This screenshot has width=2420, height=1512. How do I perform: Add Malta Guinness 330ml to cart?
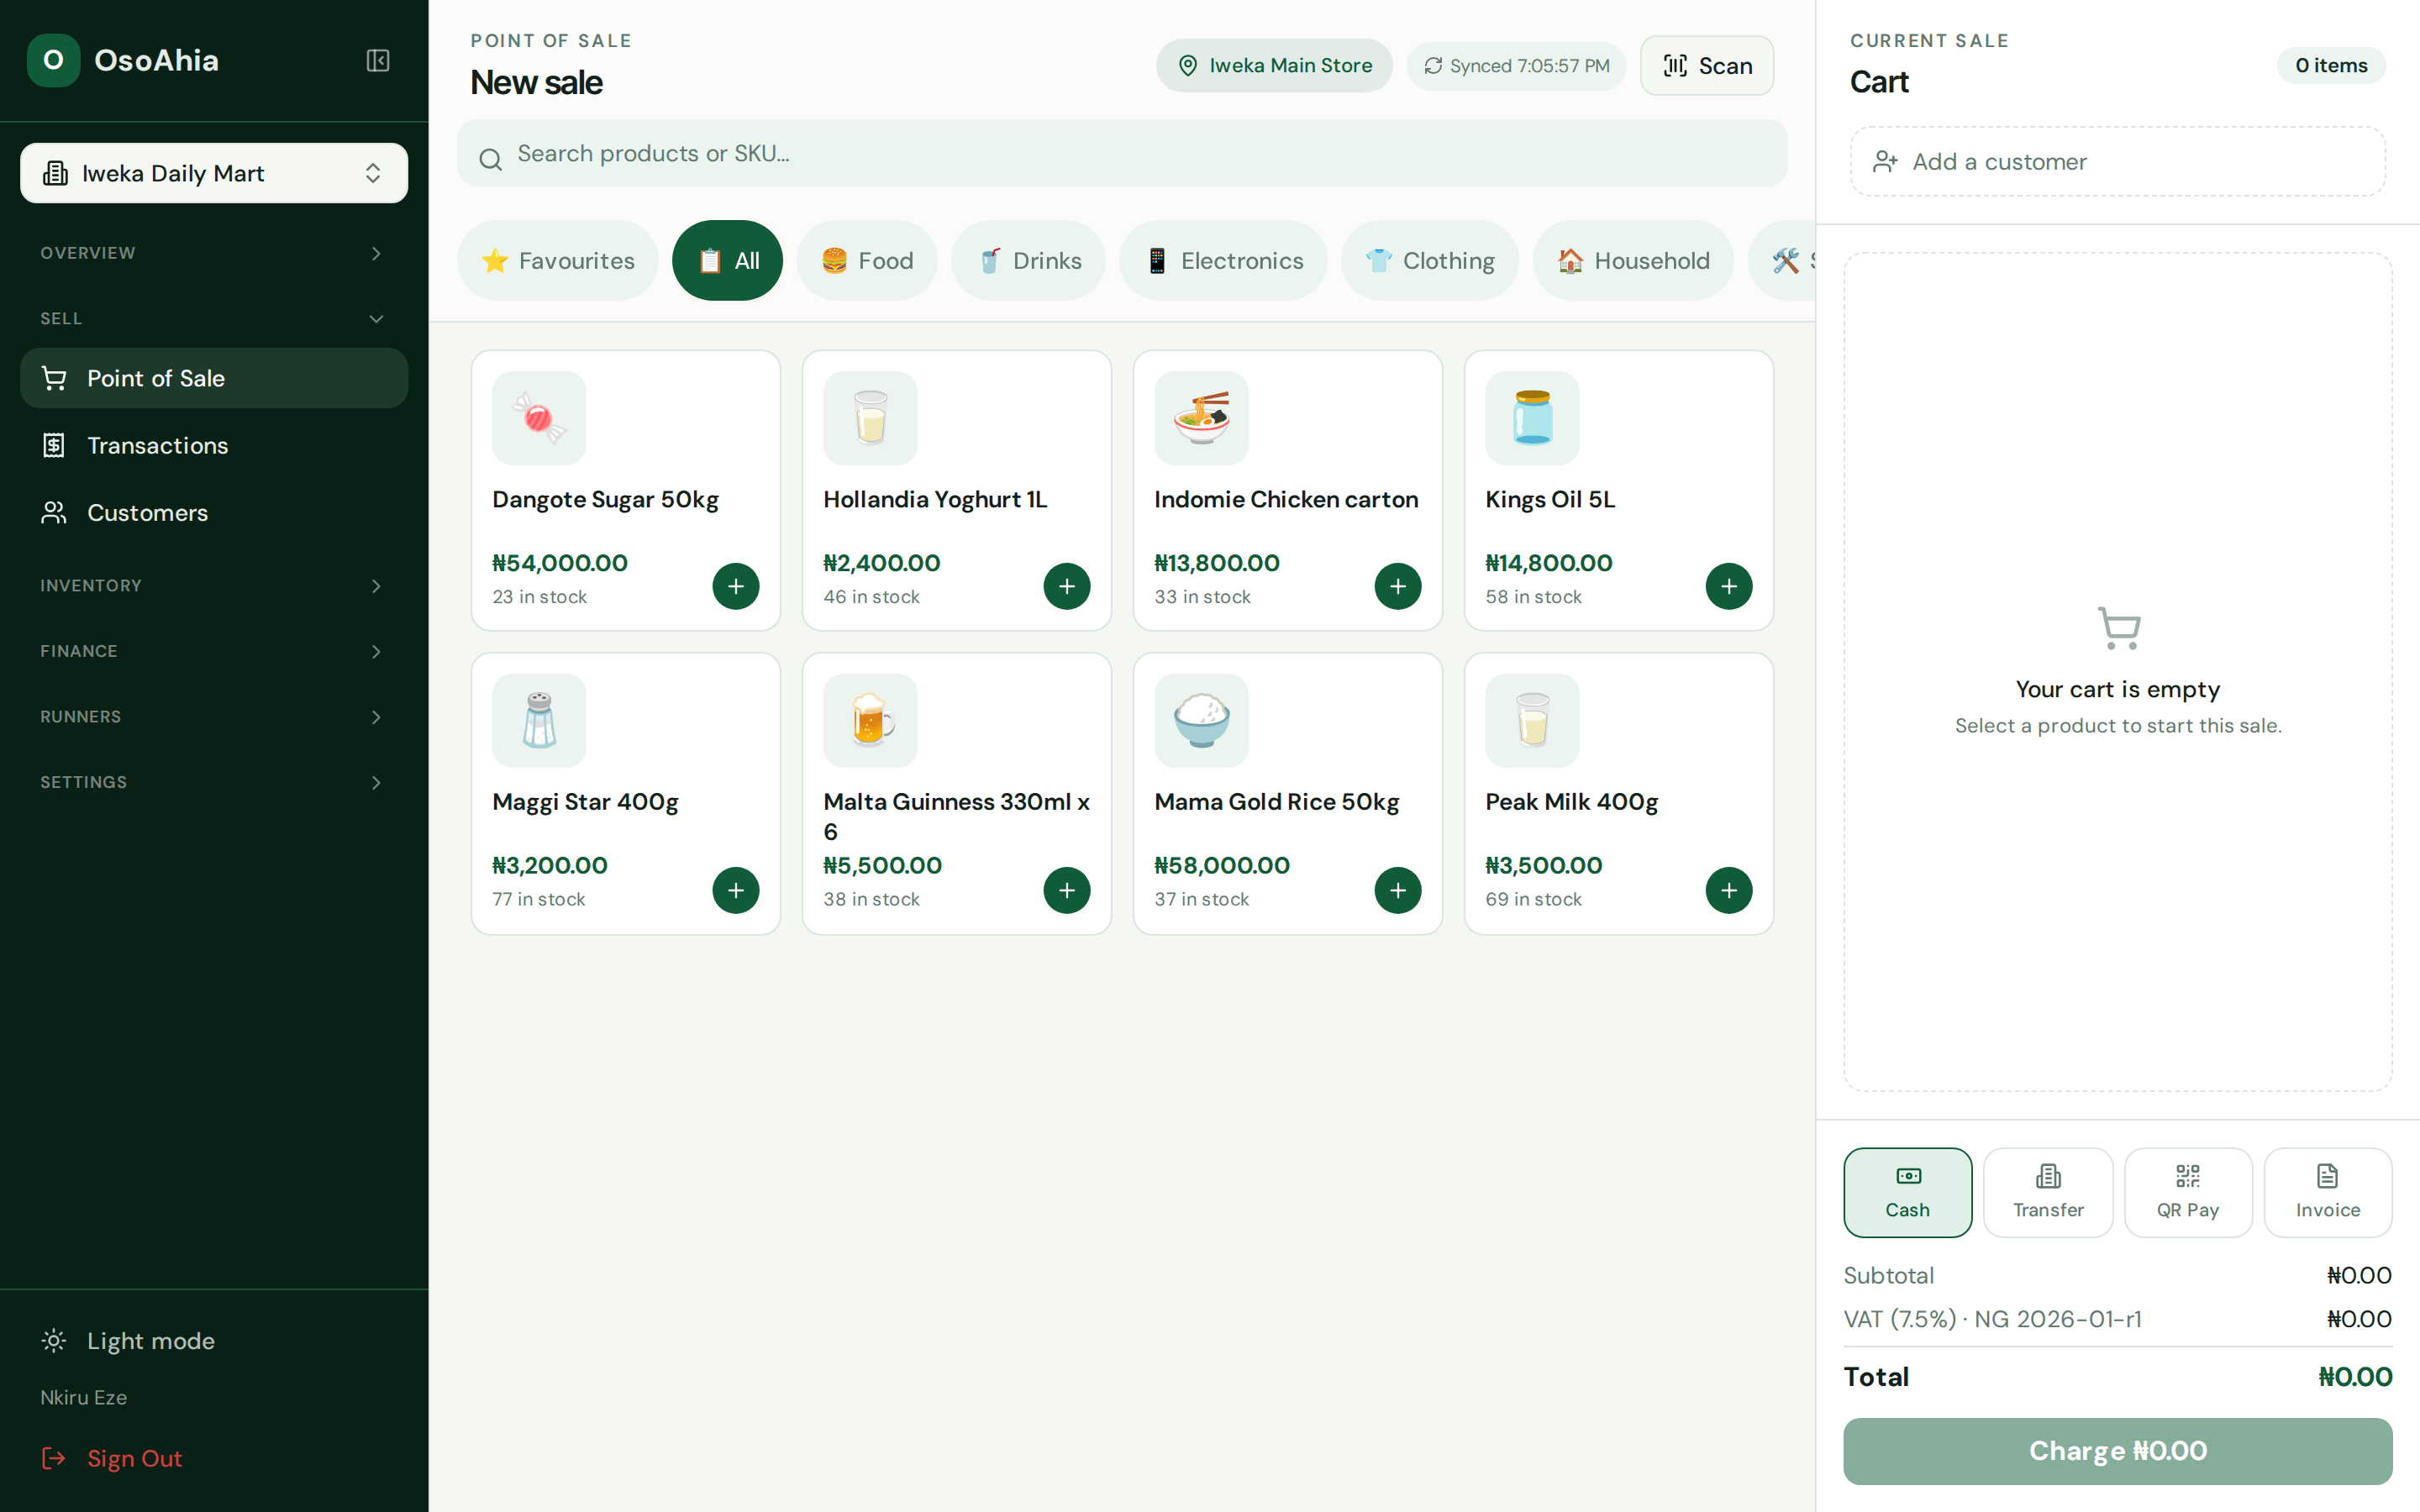pyautogui.click(x=1067, y=890)
